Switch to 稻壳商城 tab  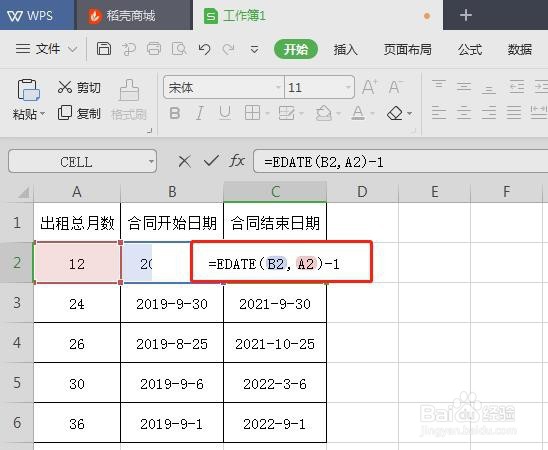[x=135, y=15]
